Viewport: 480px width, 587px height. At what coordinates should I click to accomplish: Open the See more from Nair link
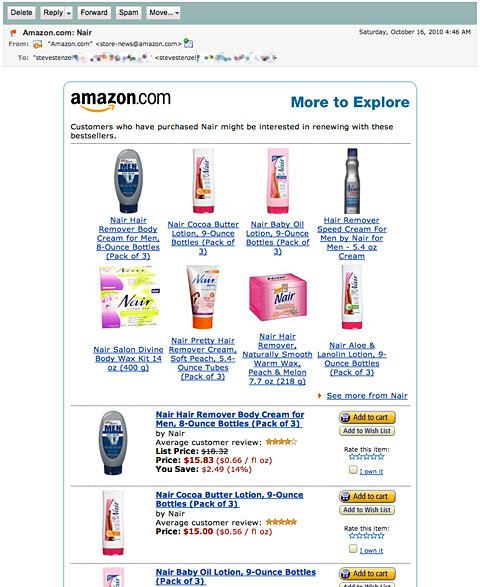coord(367,396)
